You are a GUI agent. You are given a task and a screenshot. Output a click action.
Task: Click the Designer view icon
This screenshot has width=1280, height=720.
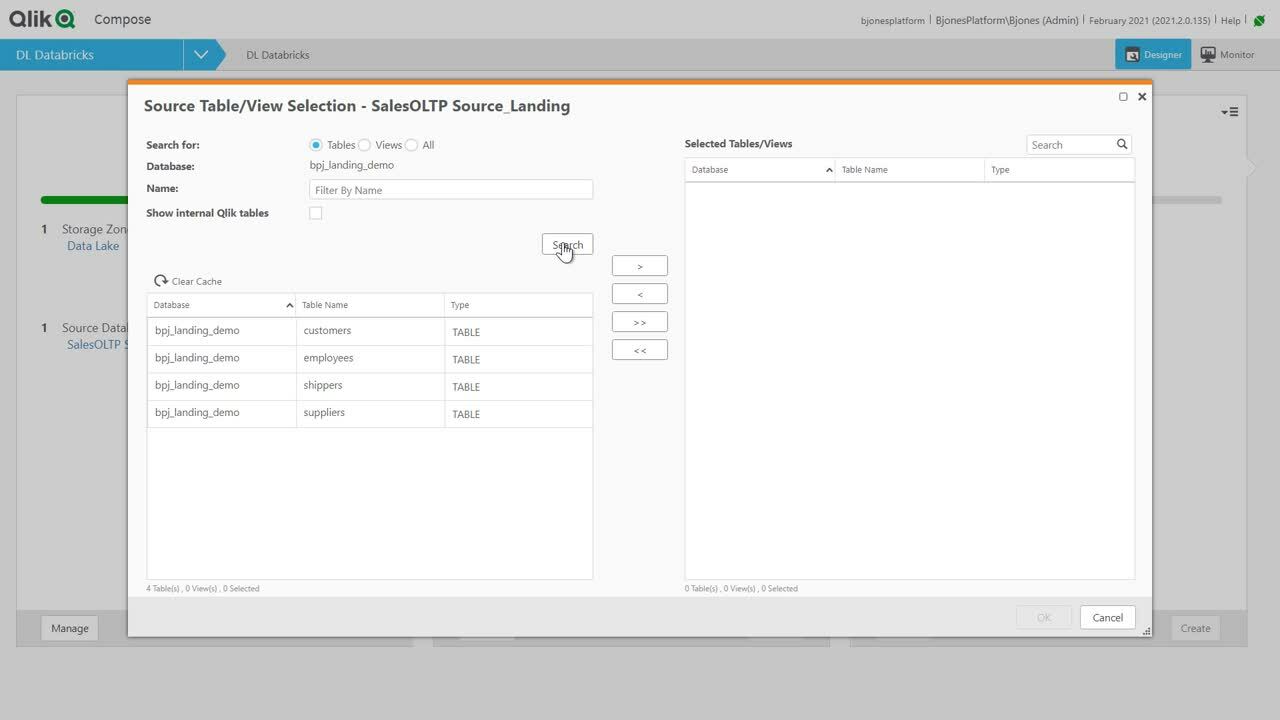click(1132, 55)
